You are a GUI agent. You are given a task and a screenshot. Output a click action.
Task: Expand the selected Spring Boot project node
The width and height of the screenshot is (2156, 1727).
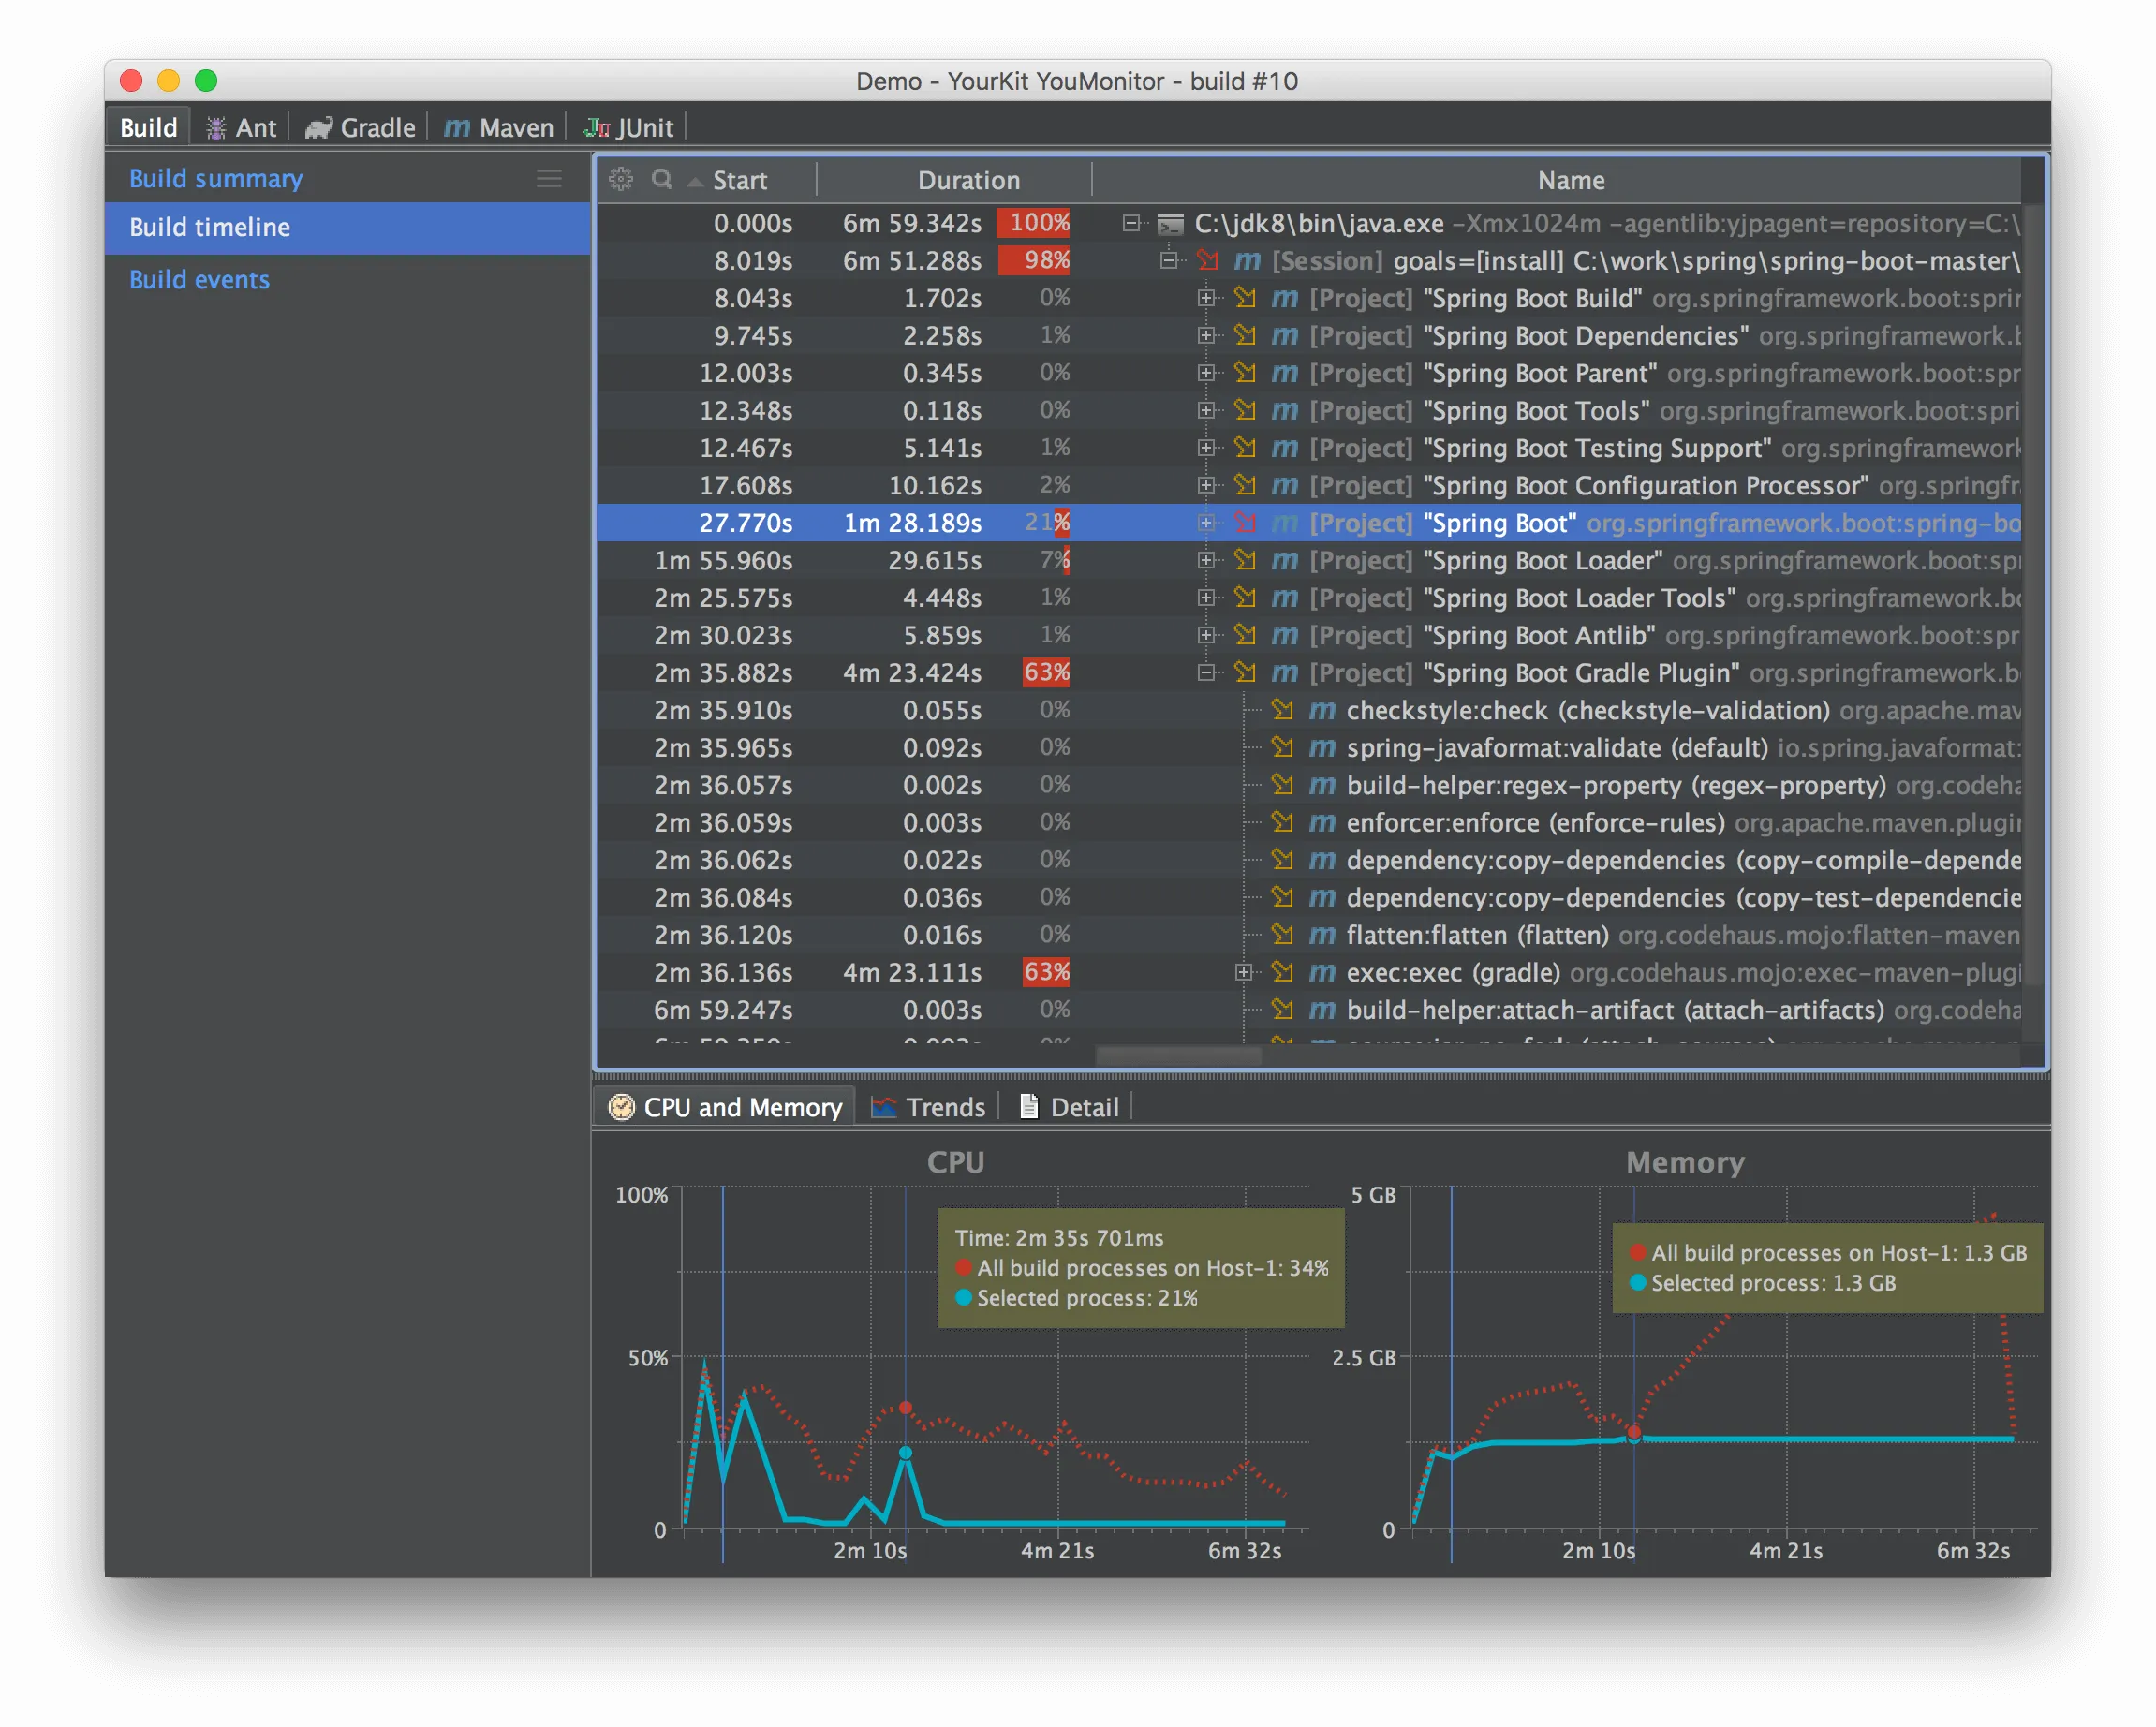coord(1206,523)
